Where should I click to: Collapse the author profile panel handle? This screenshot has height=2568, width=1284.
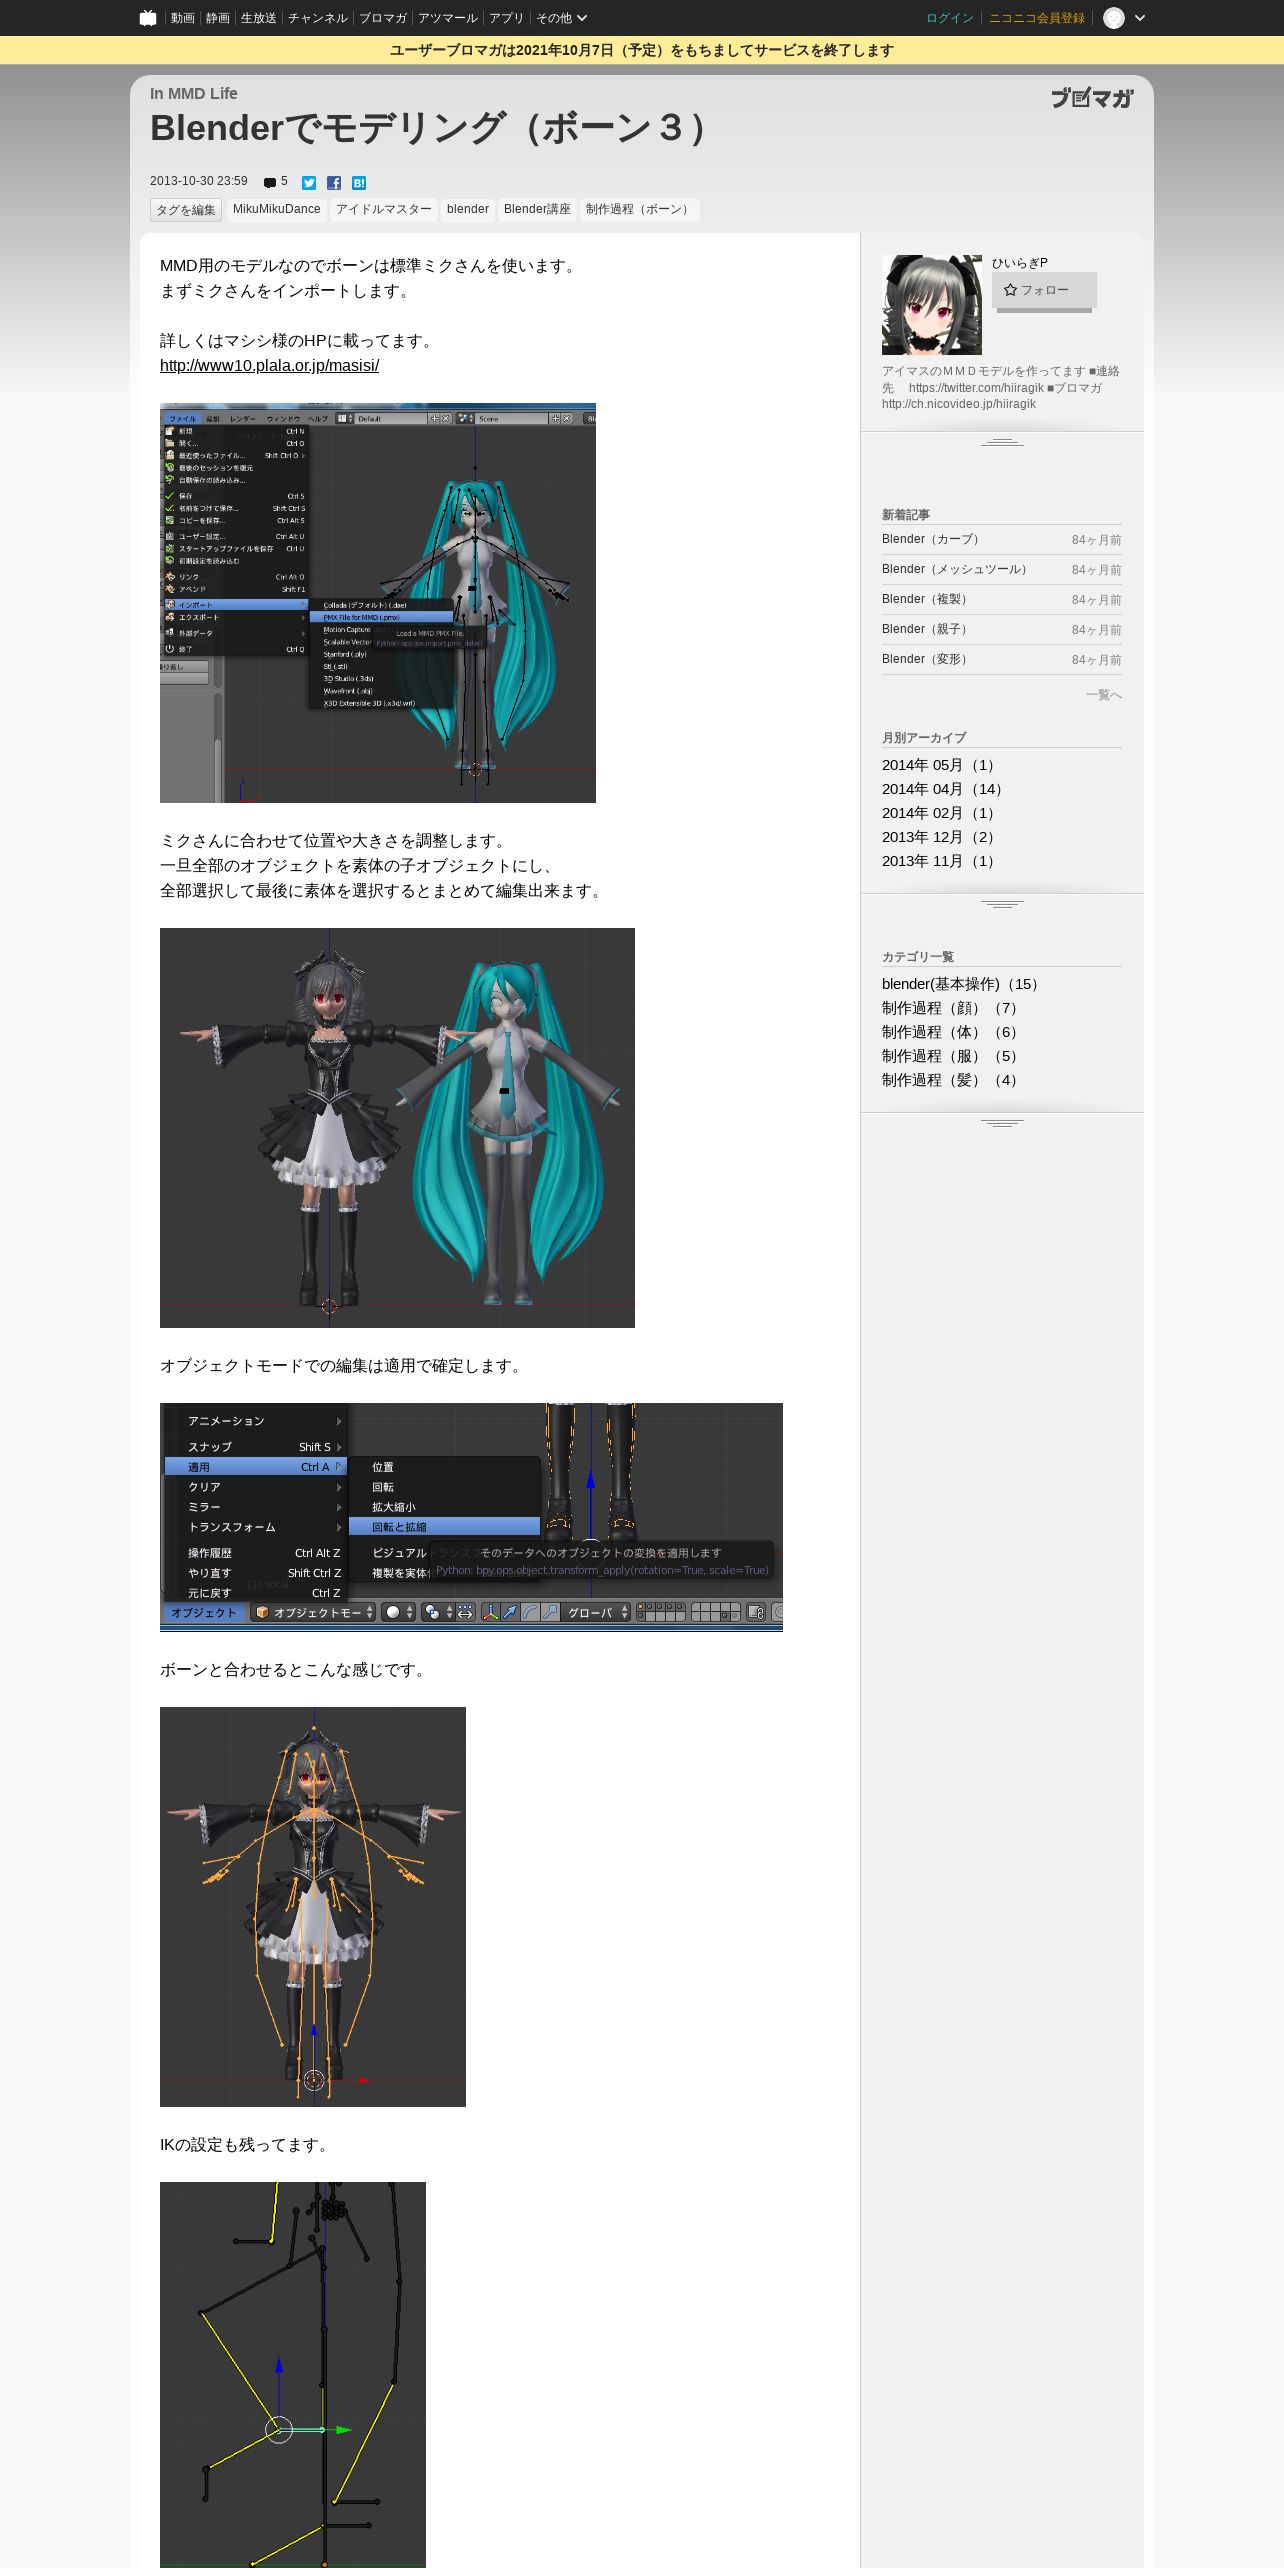(x=1002, y=442)
